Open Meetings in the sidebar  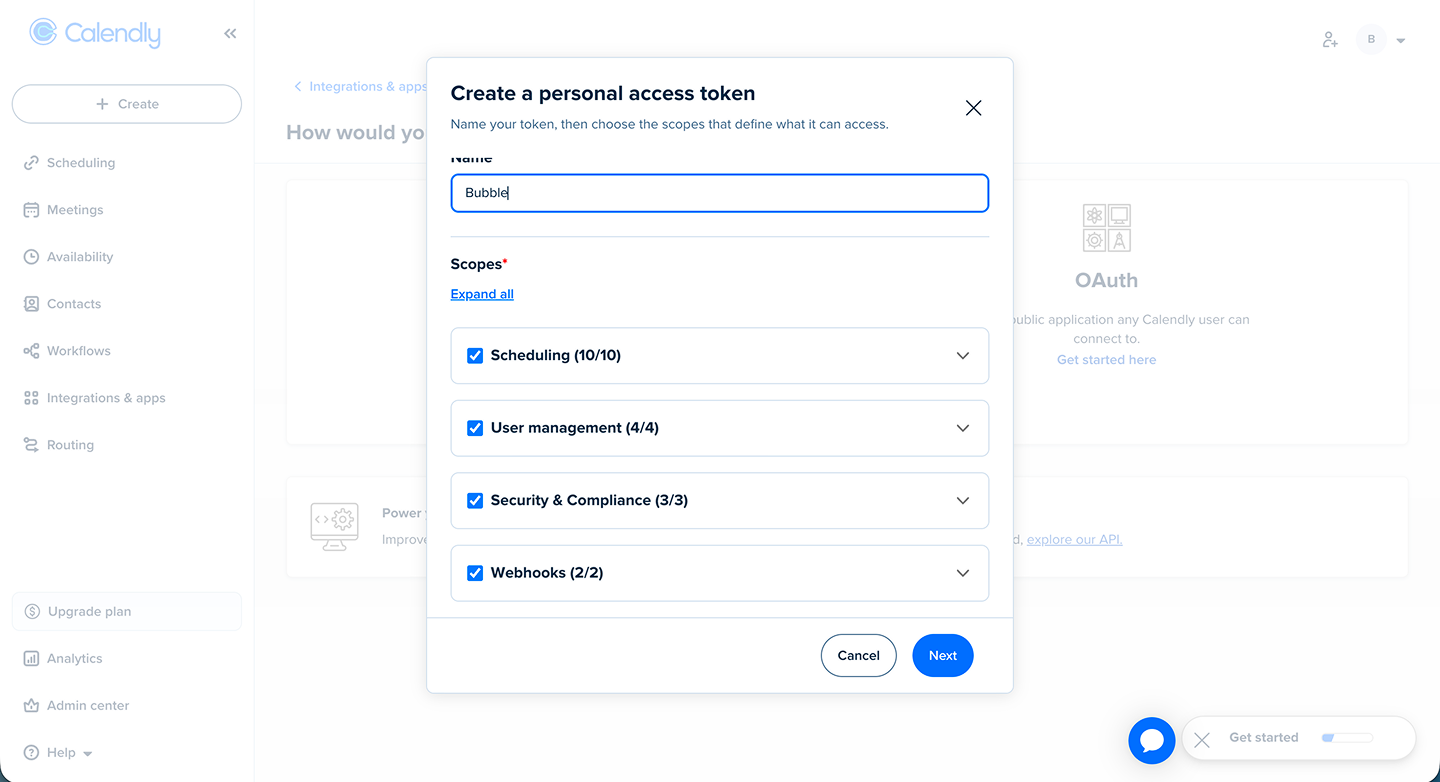pyautogui.click(x=75, y=210)
